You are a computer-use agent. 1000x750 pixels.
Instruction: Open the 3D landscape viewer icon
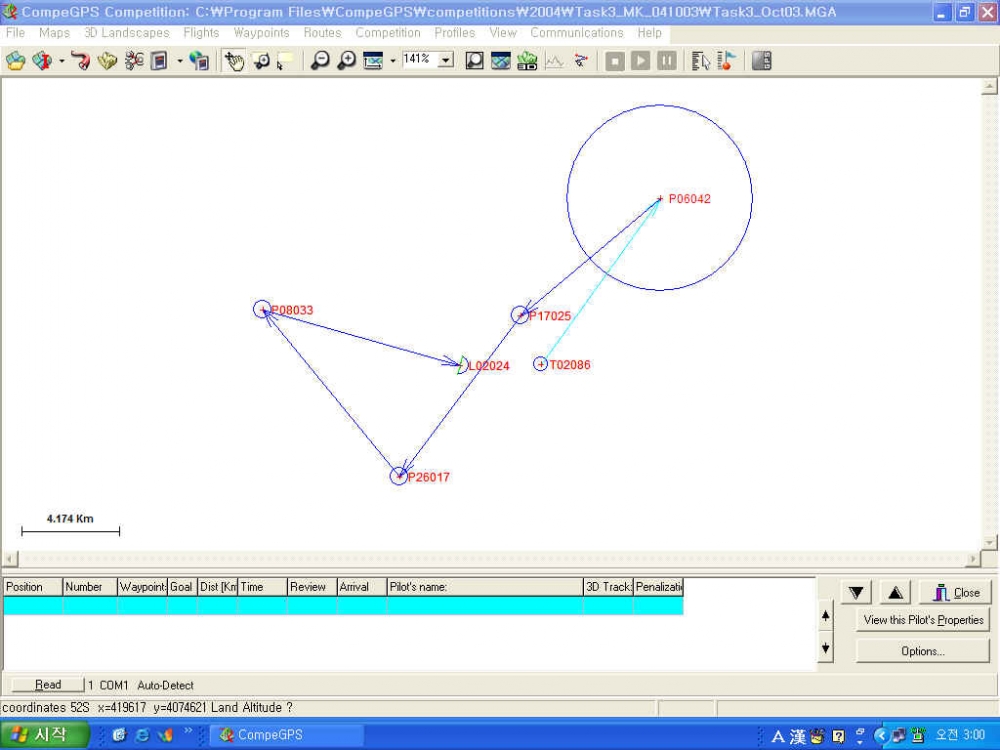[527, 61]
